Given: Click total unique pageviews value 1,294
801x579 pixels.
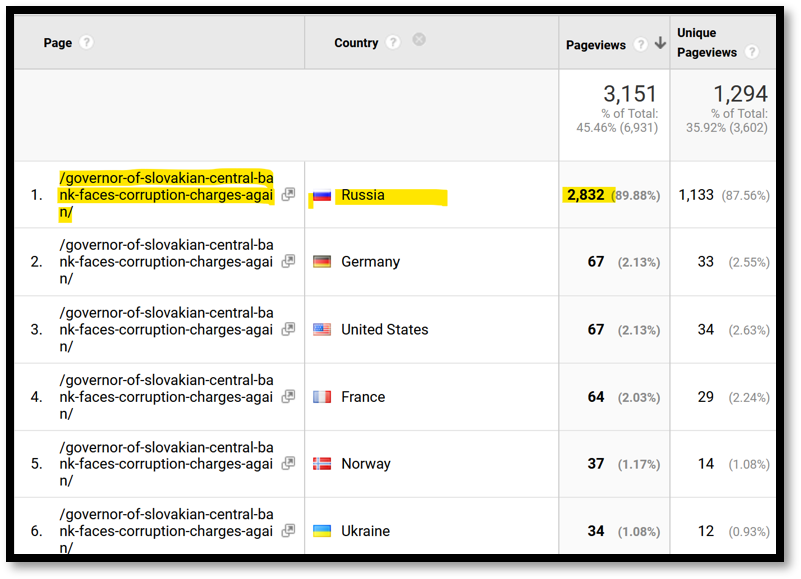Looking at the screenshot, I should pos(740,94).
